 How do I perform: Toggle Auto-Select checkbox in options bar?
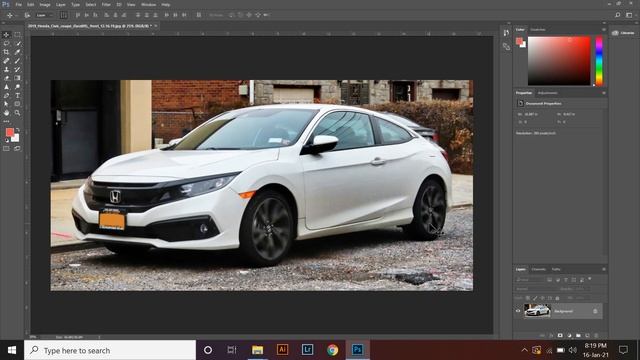point(27,15)
